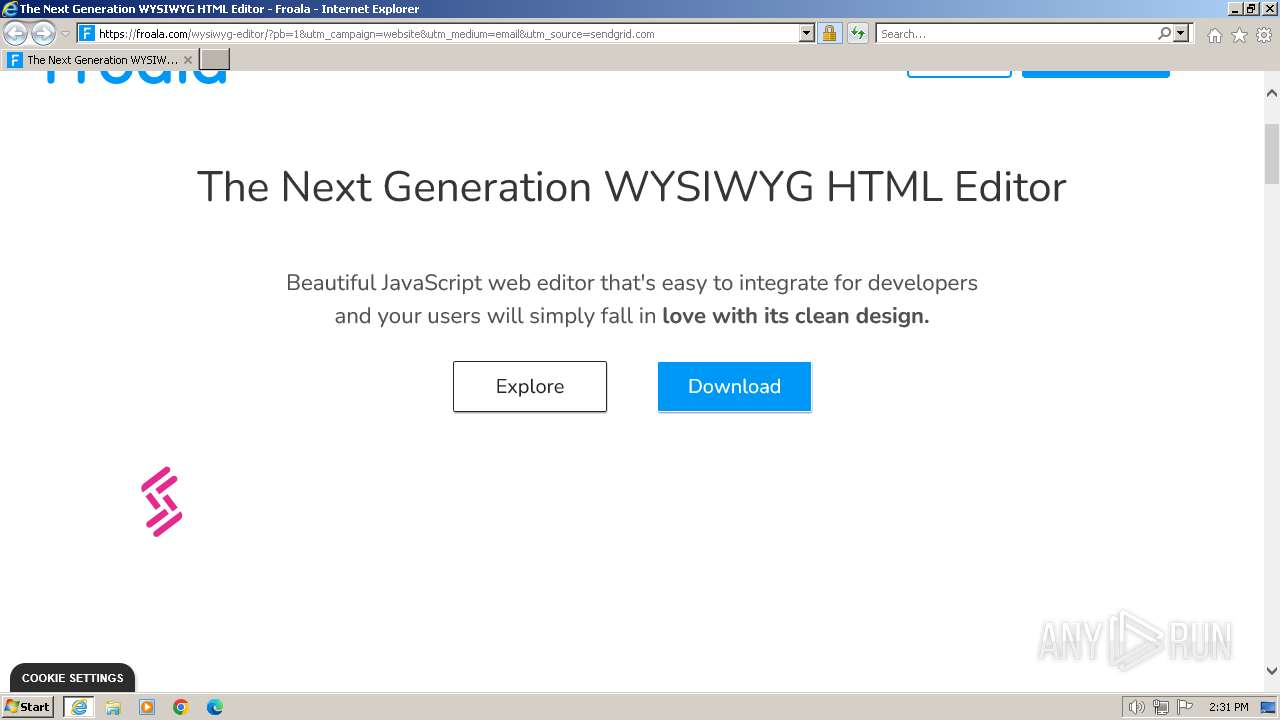The height and width of the screenshot is (720, 1280).
Task: Click the page scrollbar down arrow
Action: click(x=1272, y=671)
